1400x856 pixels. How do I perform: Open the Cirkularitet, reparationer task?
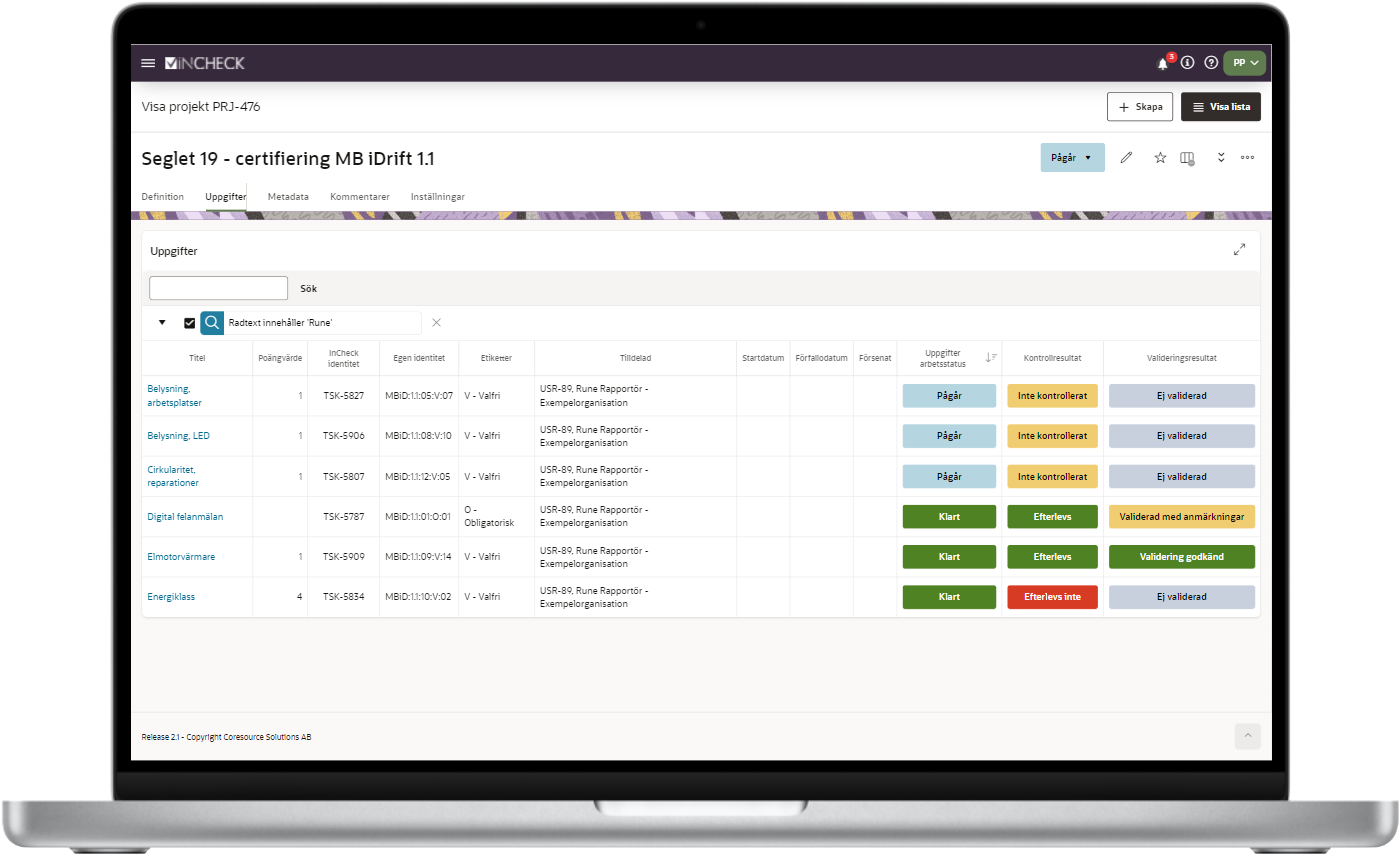pyautogui.click(x=173, y=476)
